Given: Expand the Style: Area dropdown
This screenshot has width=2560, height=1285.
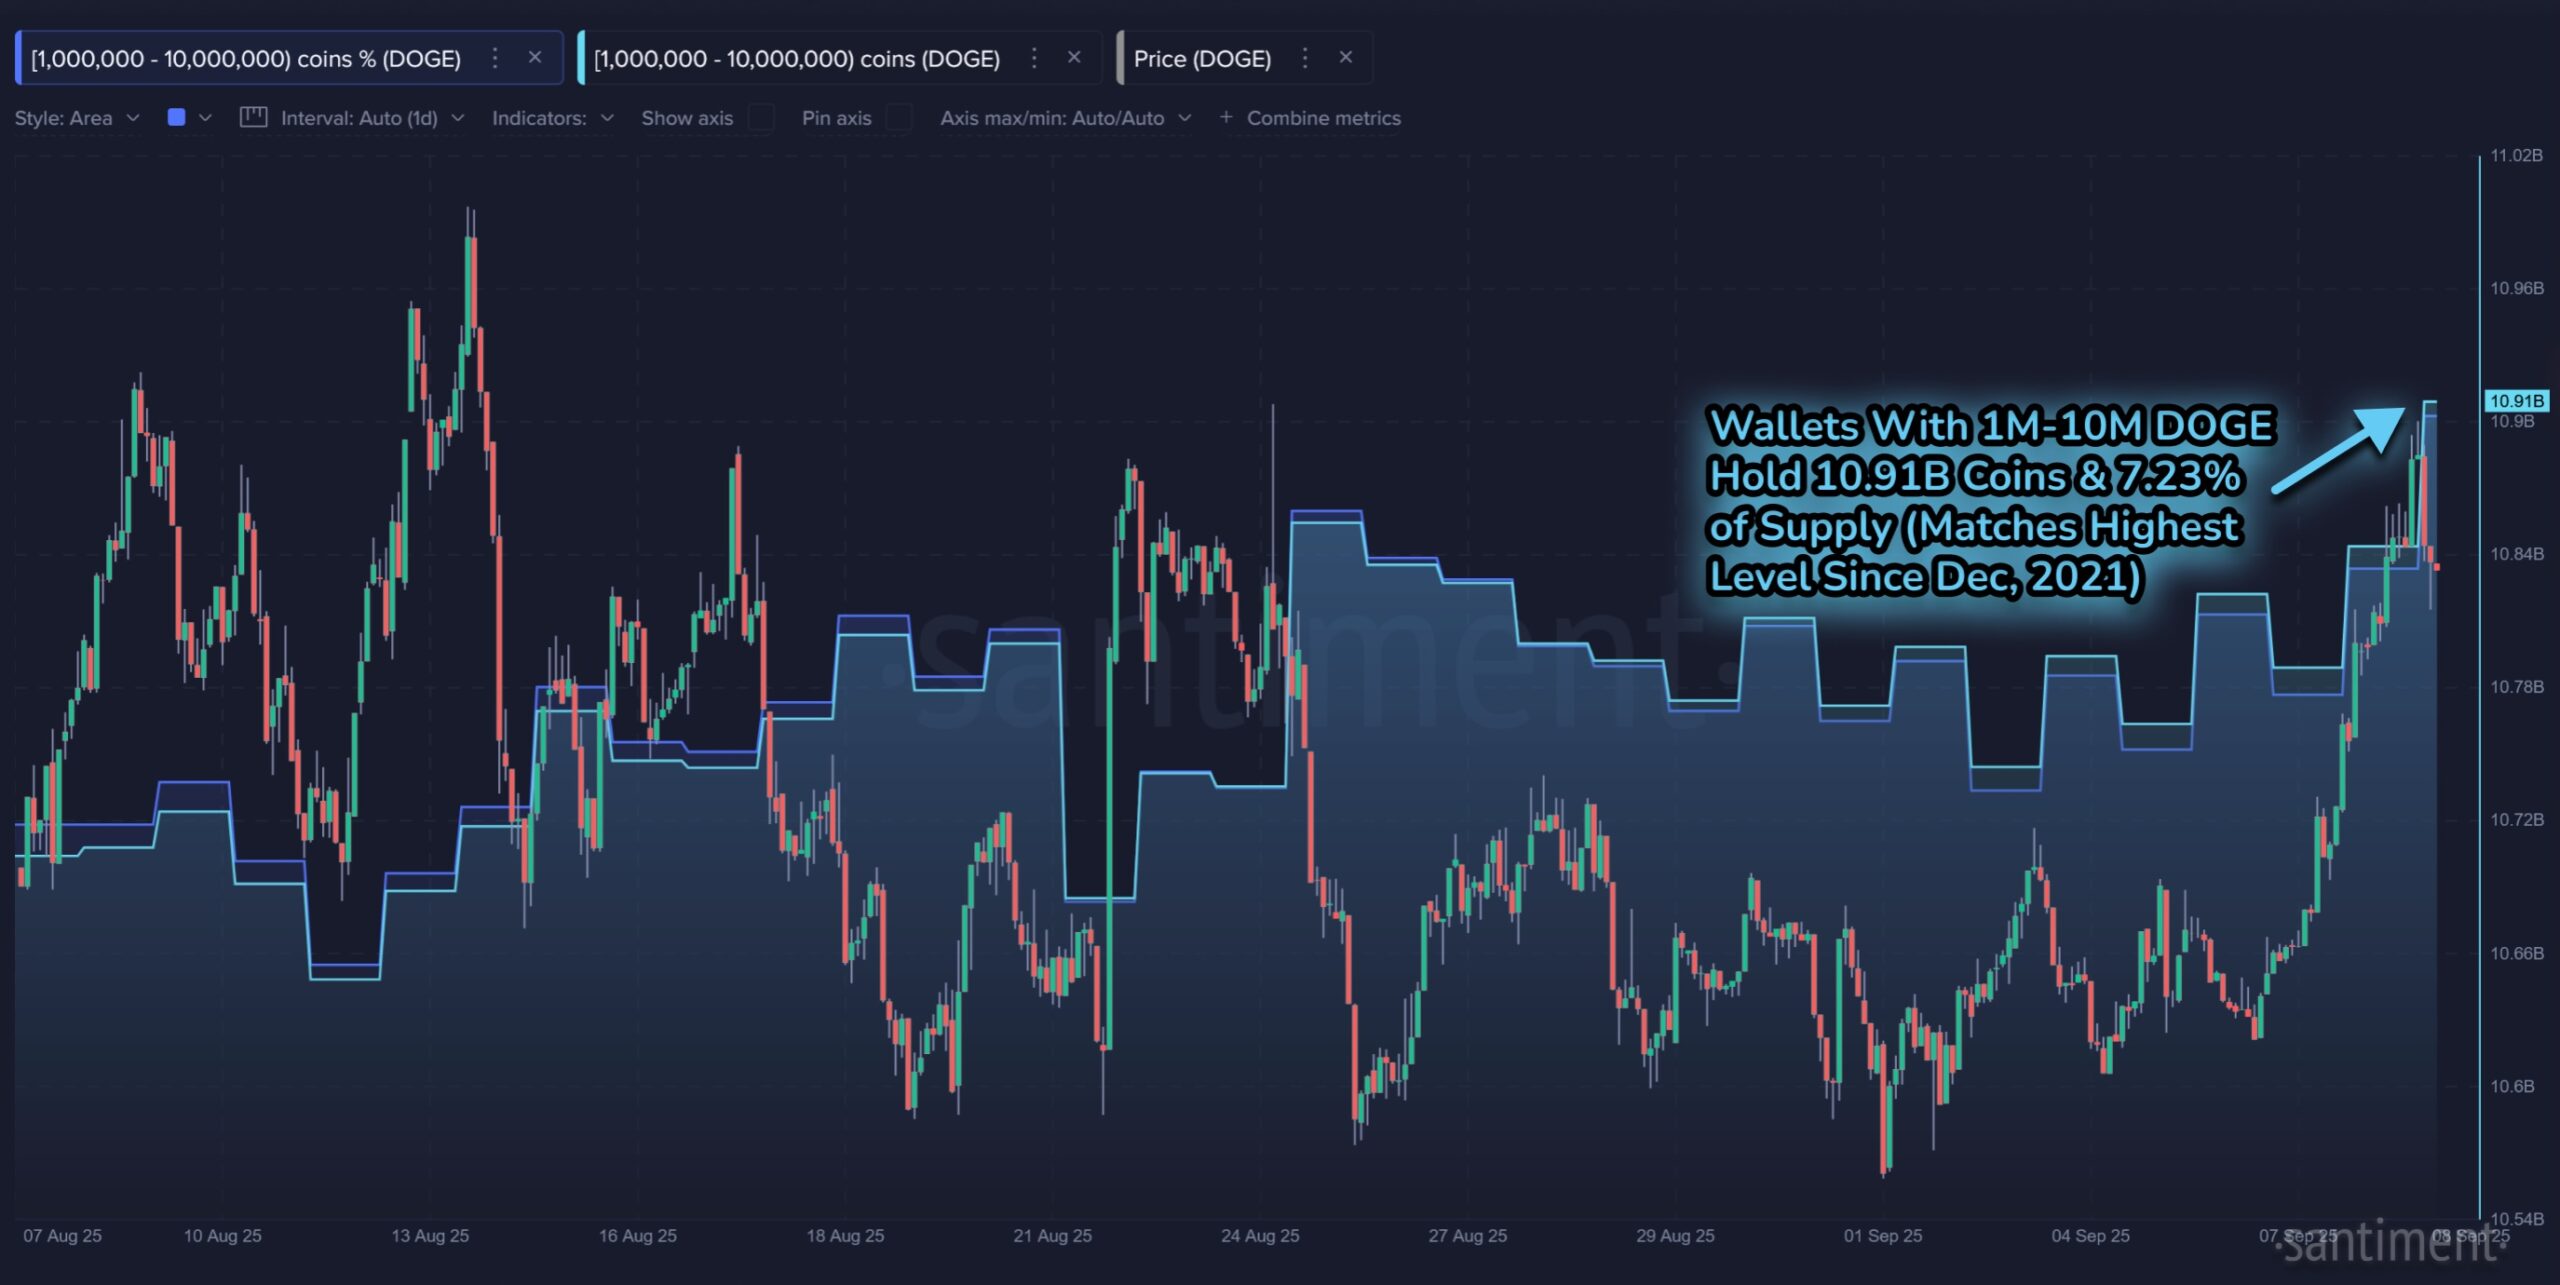Looking at the screenshot, I should coord(76,118).
